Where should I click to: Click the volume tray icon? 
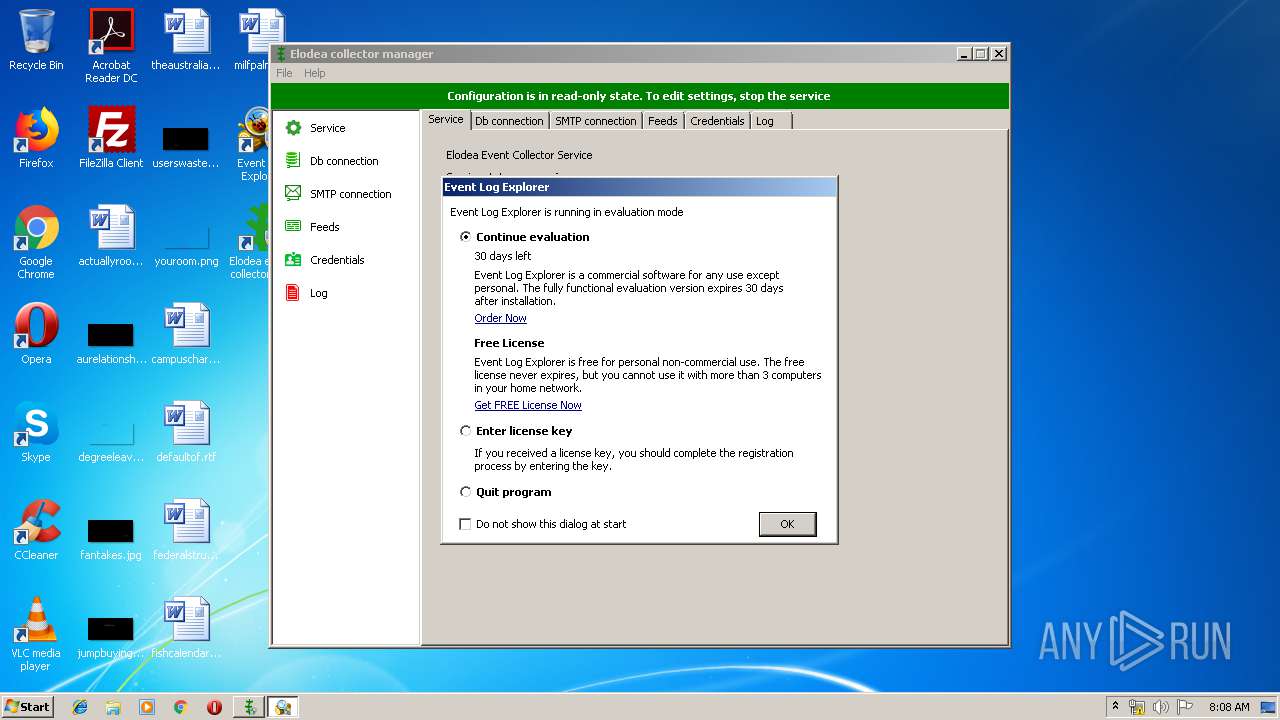1161,707
